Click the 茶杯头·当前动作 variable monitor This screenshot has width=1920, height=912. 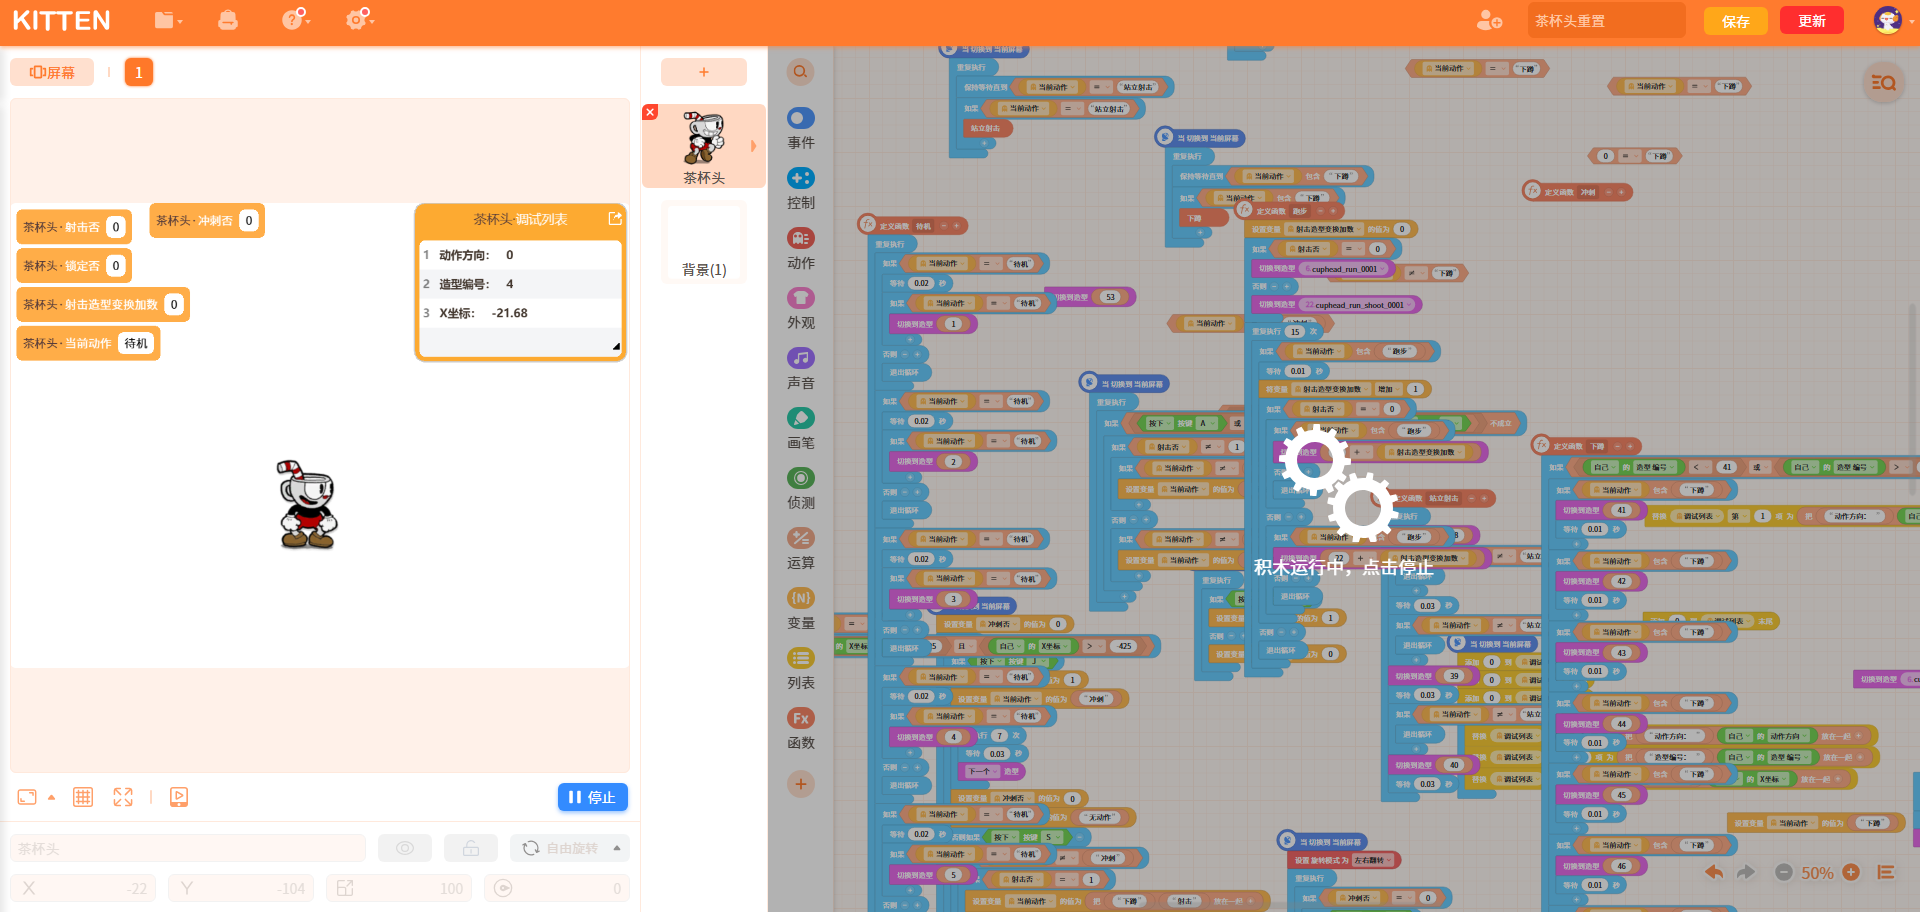(x=88, y=343)
